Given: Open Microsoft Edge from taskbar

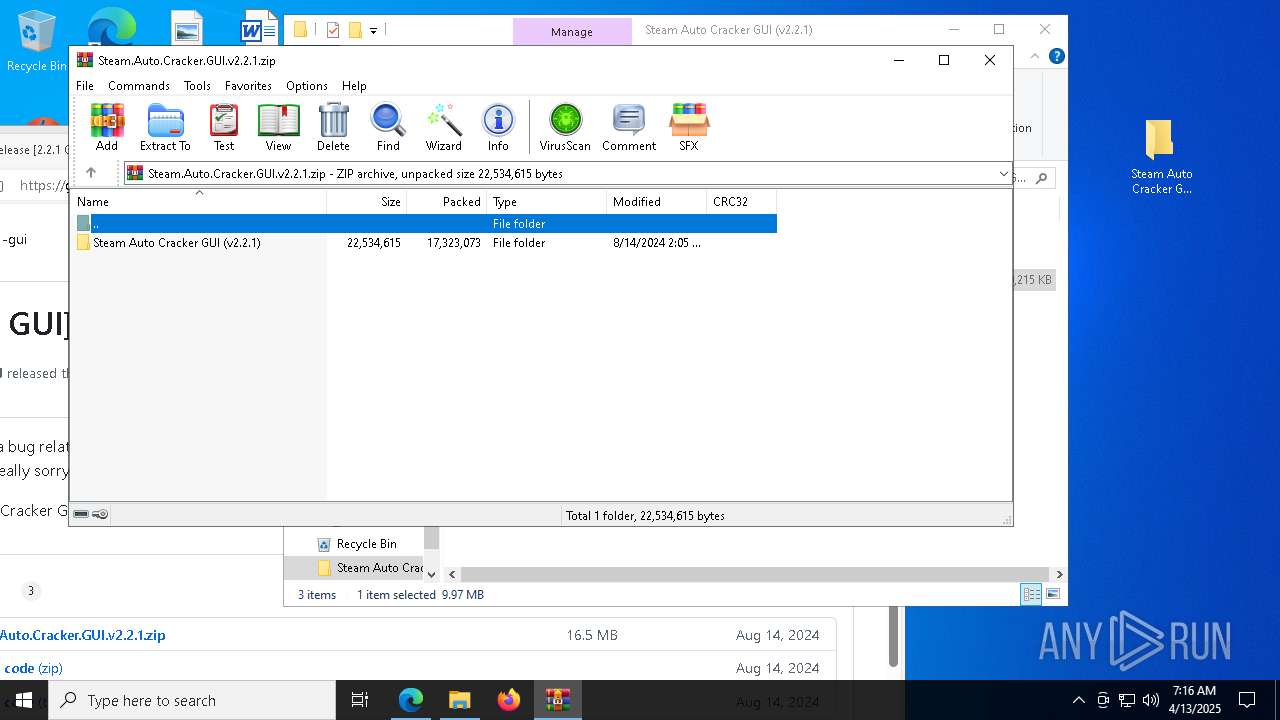Looking at the screenshot, I should [411, 700].
